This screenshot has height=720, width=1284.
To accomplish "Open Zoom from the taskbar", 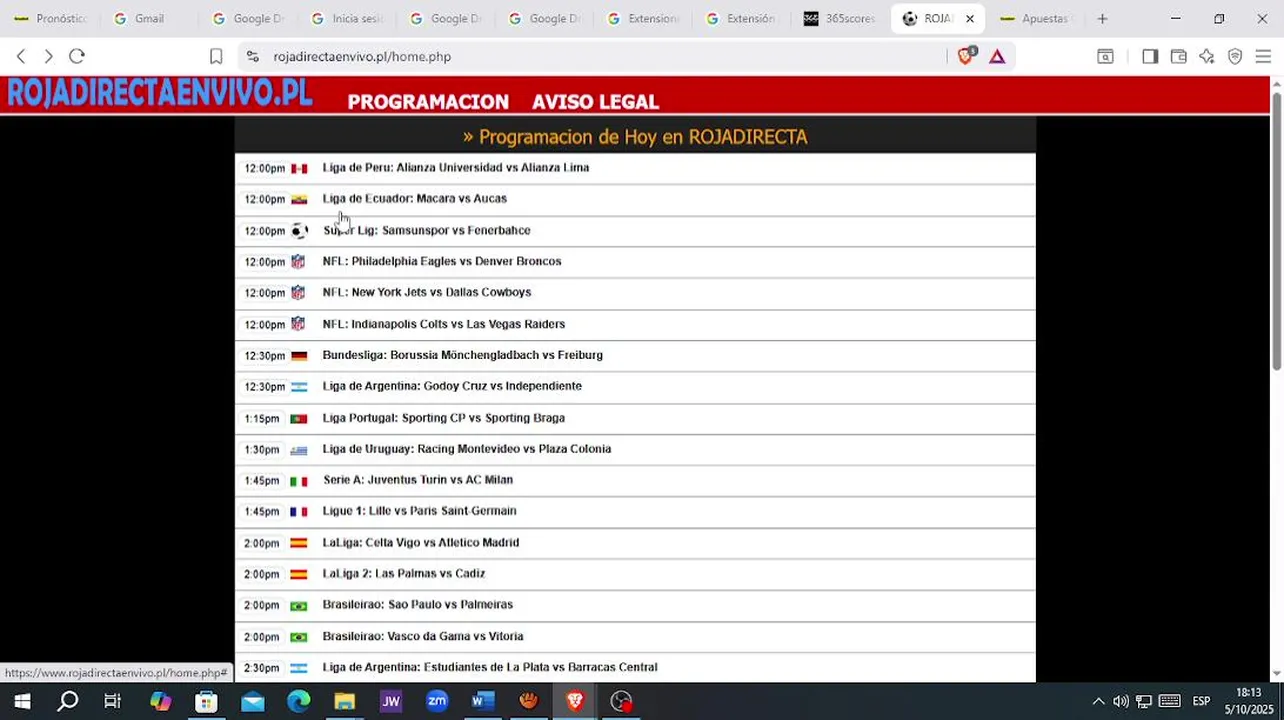I will coord(437,701).
